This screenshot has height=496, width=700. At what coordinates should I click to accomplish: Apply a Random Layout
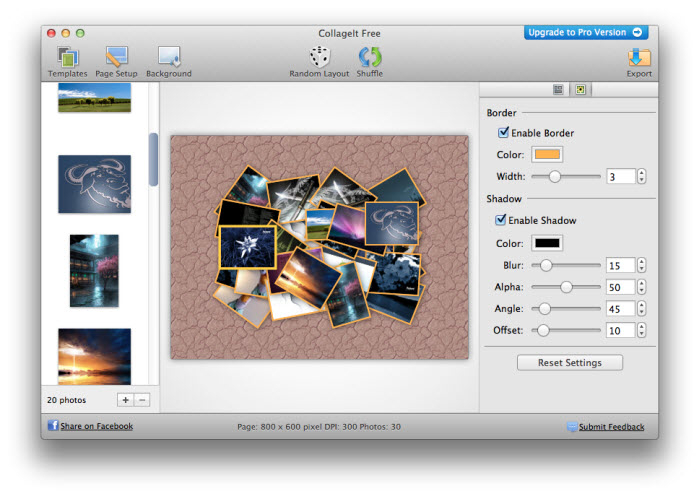[x=319, y=60]
